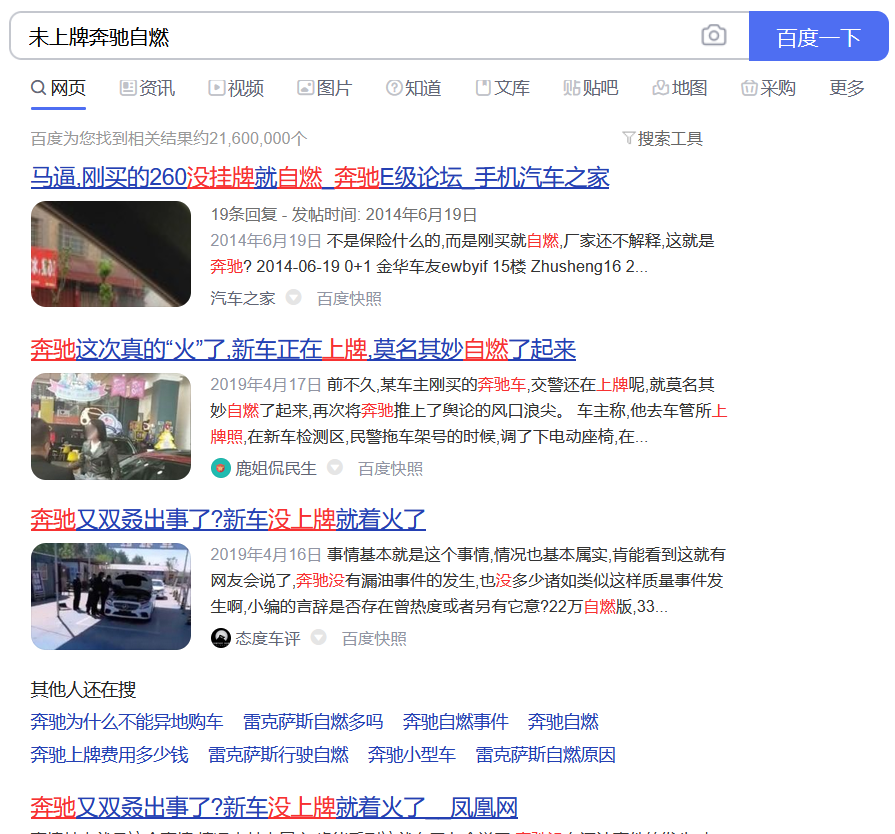895x834 pixels.
Task: Switch to the 图片 tab
Action: pos(324,88)
